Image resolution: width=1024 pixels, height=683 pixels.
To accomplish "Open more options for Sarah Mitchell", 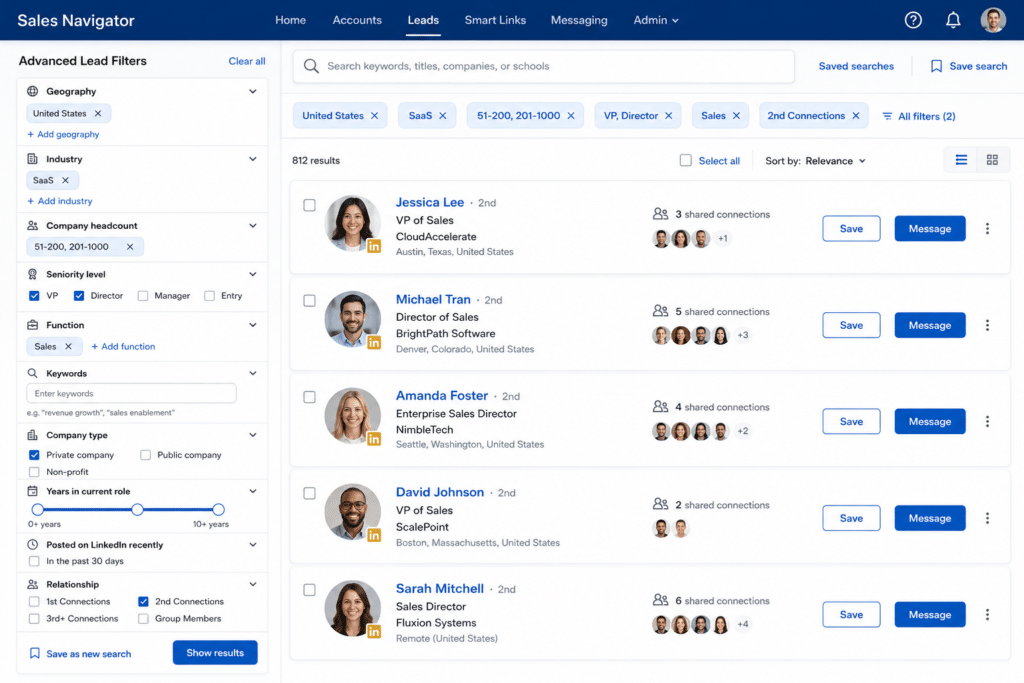I will 987,614.
